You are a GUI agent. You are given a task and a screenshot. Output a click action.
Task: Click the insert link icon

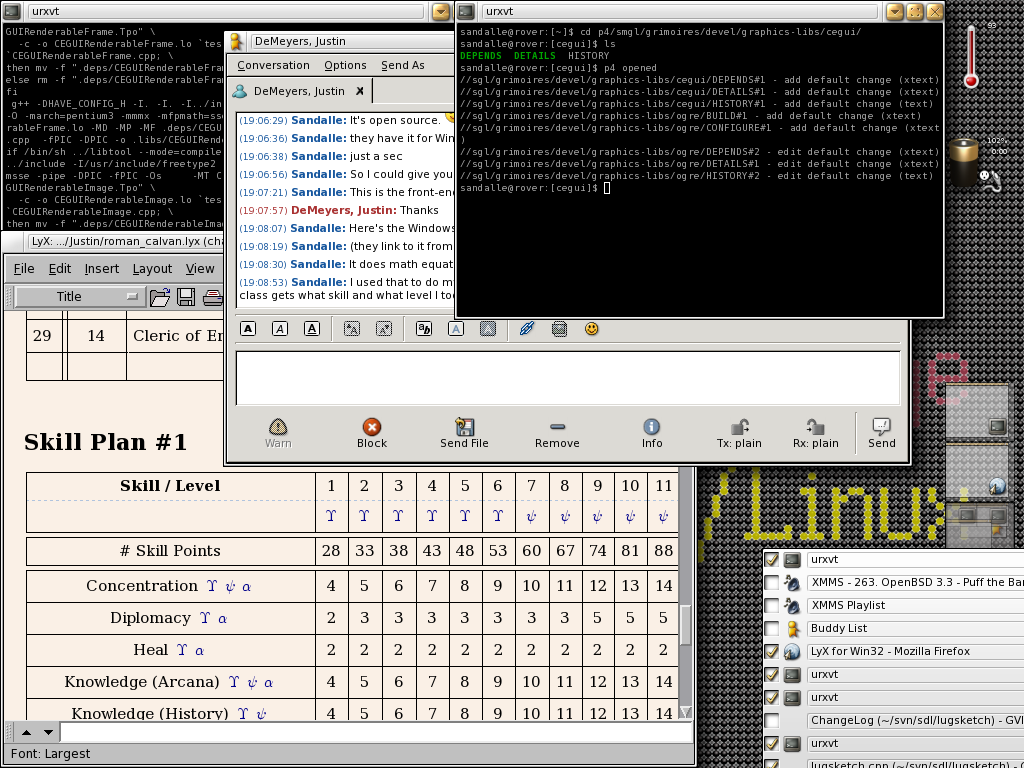pyautogui.click(x=527, y=329)
